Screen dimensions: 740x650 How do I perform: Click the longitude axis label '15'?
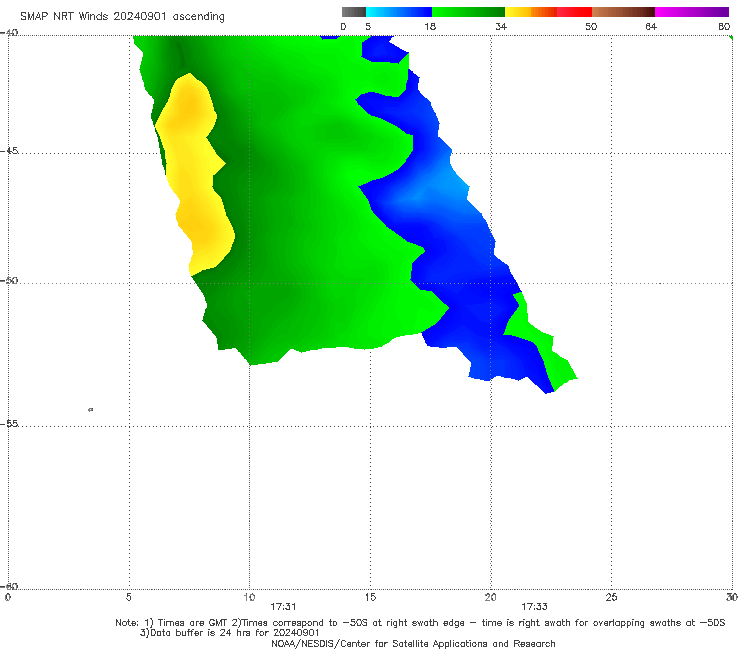pyautogui.click(x=370, y=597)
